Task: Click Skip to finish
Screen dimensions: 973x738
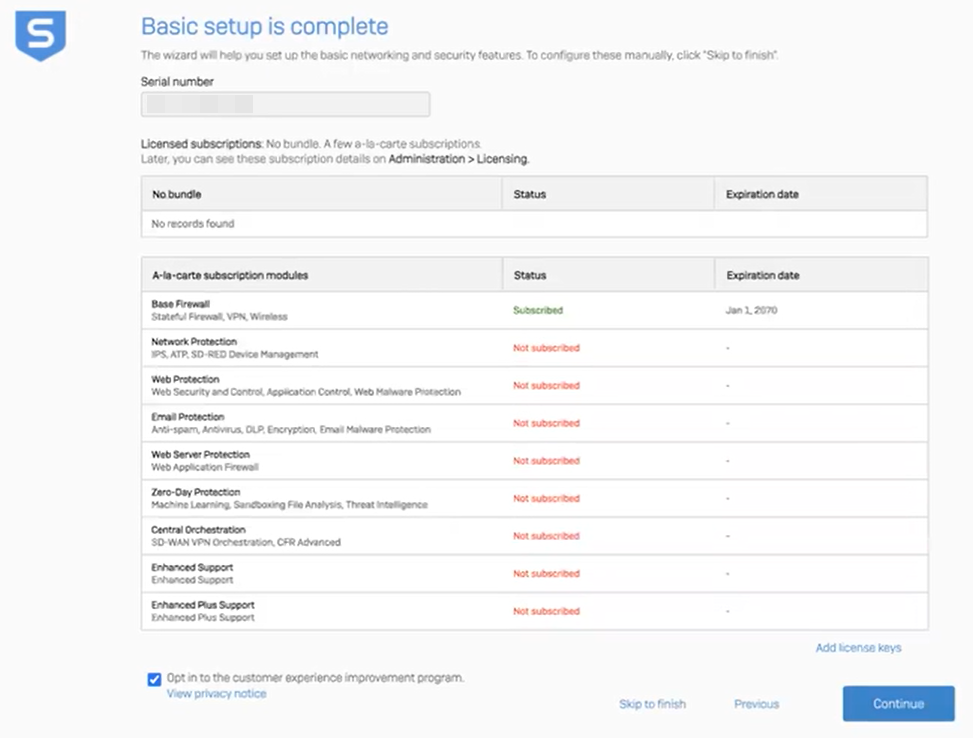Action: 652,704
